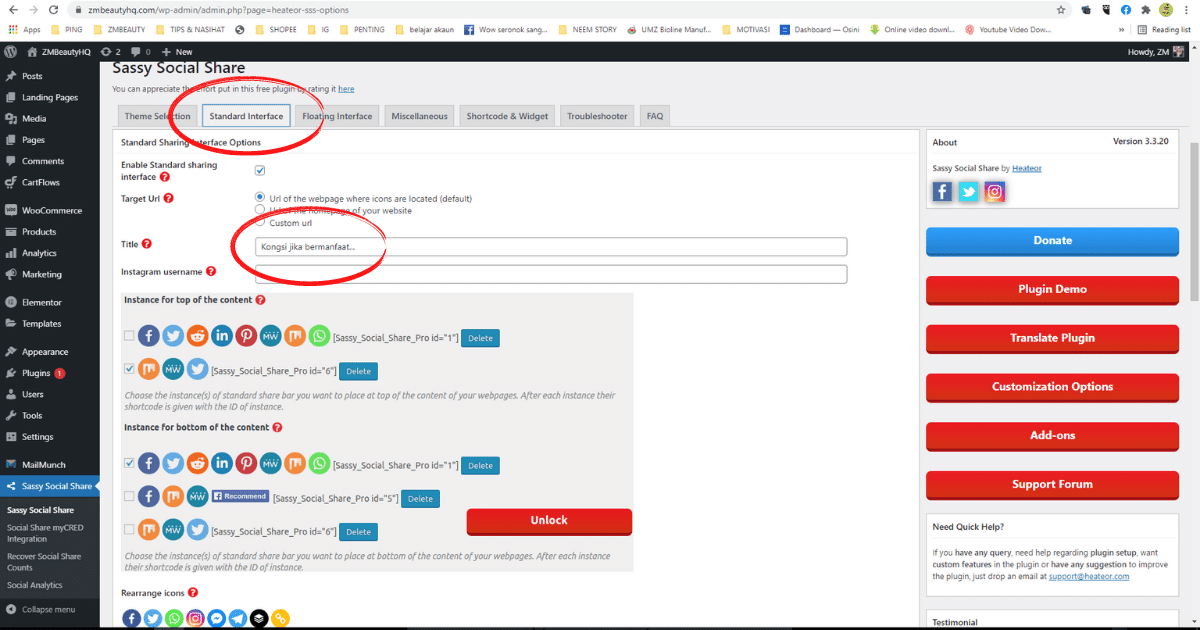The image size is (1200, 630).
Task: Click the Support Forum button
Action: pyautogui.click(x=1052, y=485)
